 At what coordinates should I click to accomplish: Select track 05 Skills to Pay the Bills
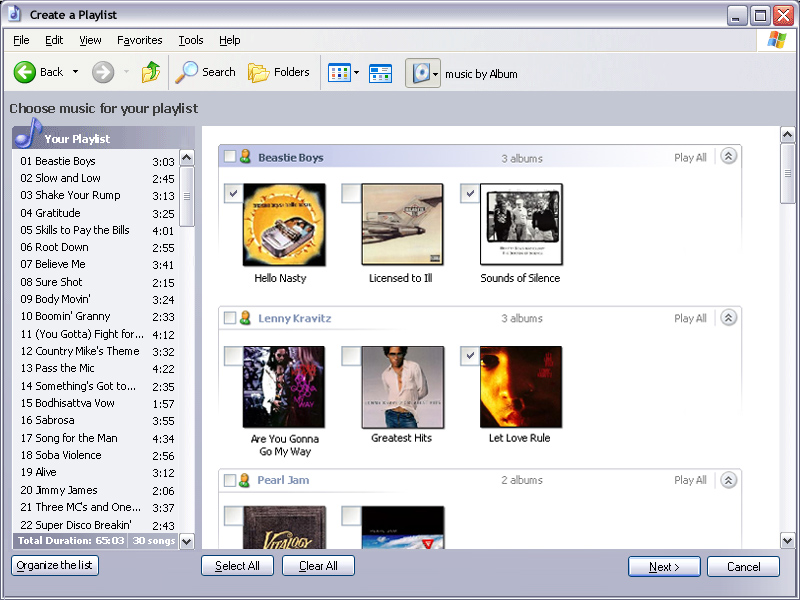coord(97,230)
